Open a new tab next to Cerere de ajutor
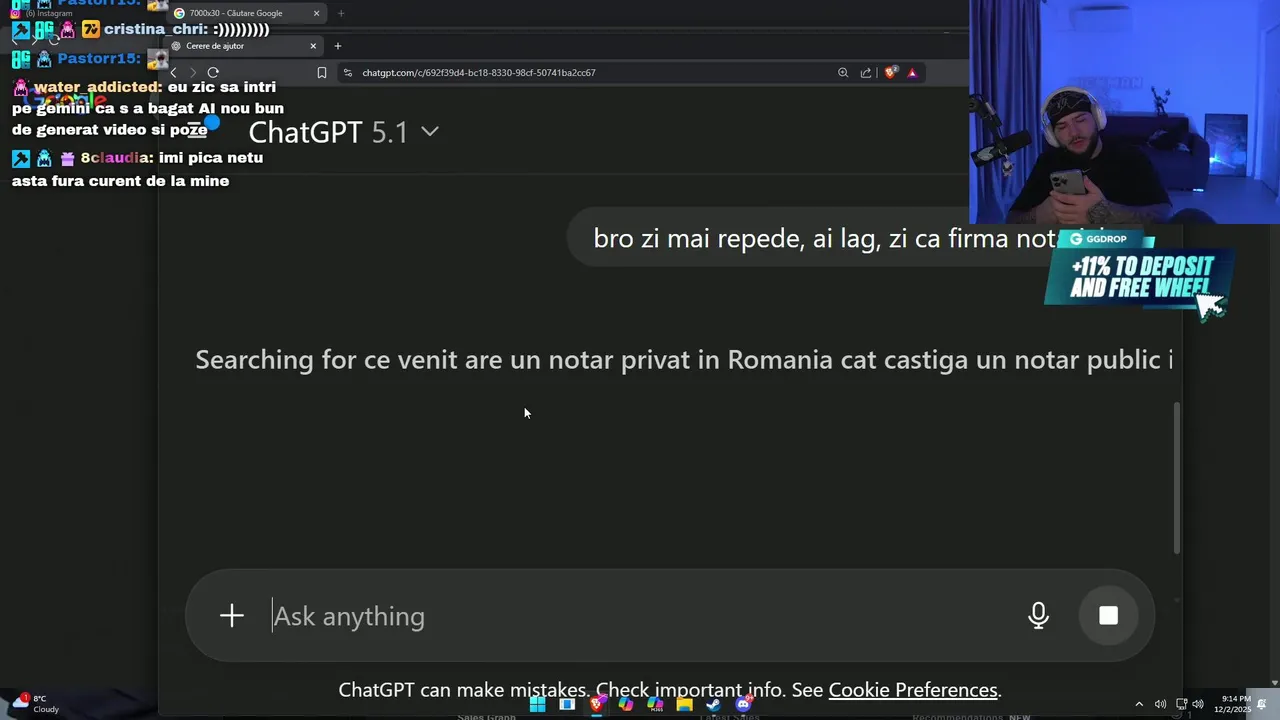 pos(338,46)
